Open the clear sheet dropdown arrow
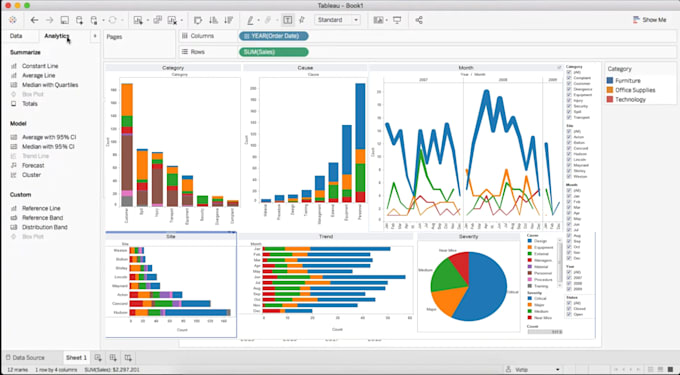This screenshot has width=680, height=375. (181, 20)
